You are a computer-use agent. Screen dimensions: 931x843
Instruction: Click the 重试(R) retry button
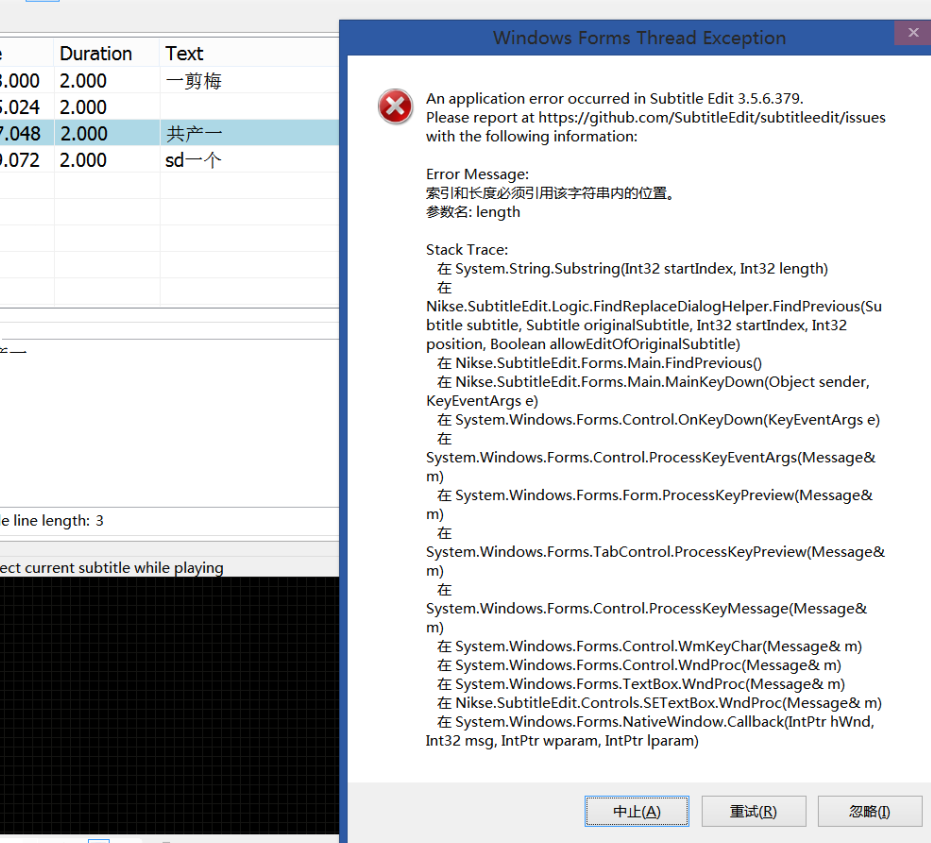tap(753, 812)
